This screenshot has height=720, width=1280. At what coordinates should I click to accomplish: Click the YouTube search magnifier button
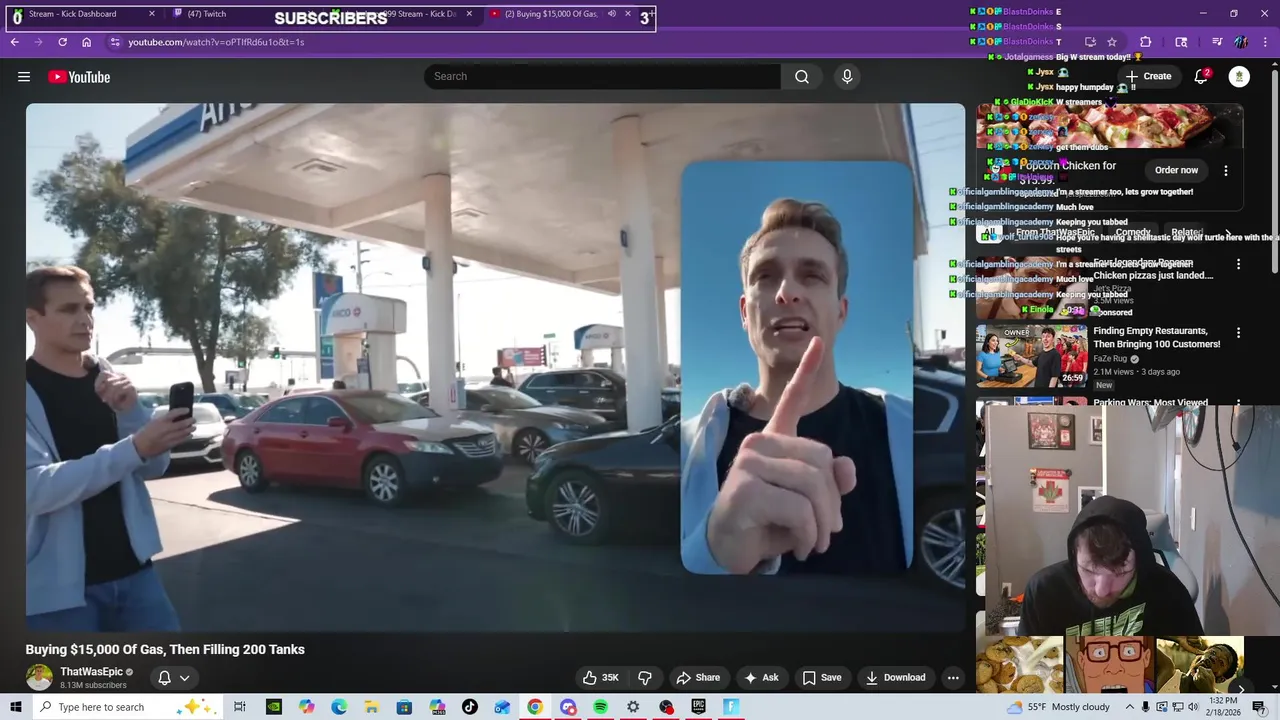click(802, 77)
